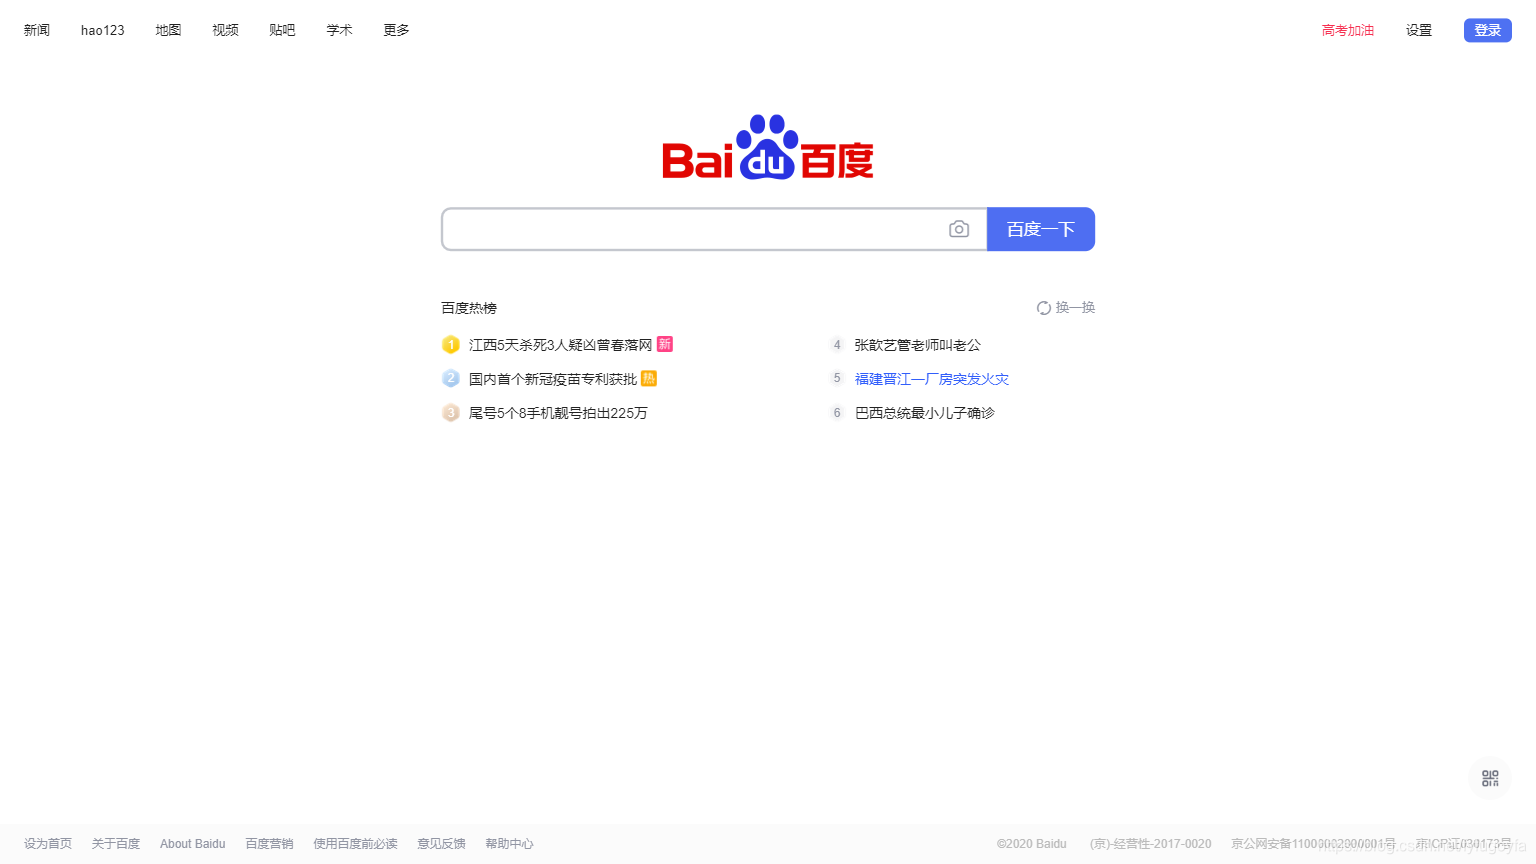Screen dimensions: 1536x864
Task: Click the 登录 login button
Action: click(1488, 30)
